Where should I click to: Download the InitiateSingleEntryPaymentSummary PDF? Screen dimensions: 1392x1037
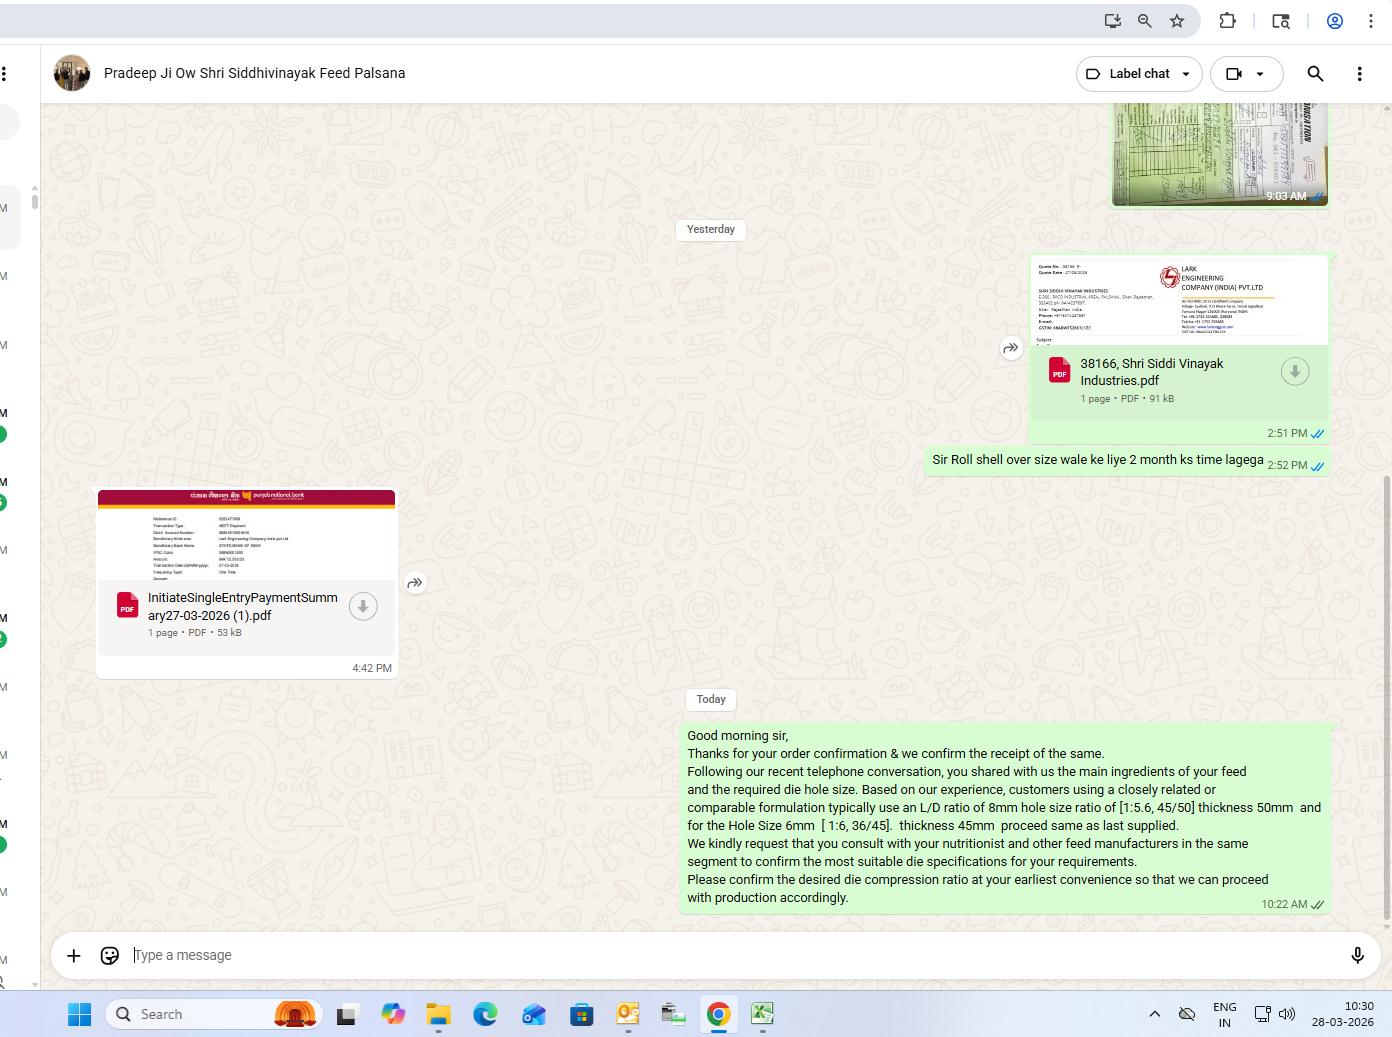(x=363, y=606)
